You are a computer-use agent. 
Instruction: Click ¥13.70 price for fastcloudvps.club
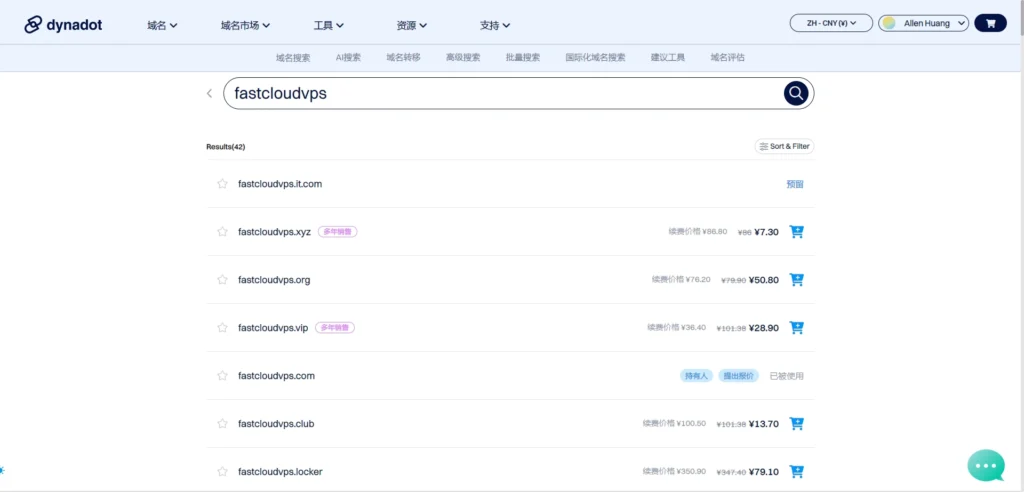point(763,423)
